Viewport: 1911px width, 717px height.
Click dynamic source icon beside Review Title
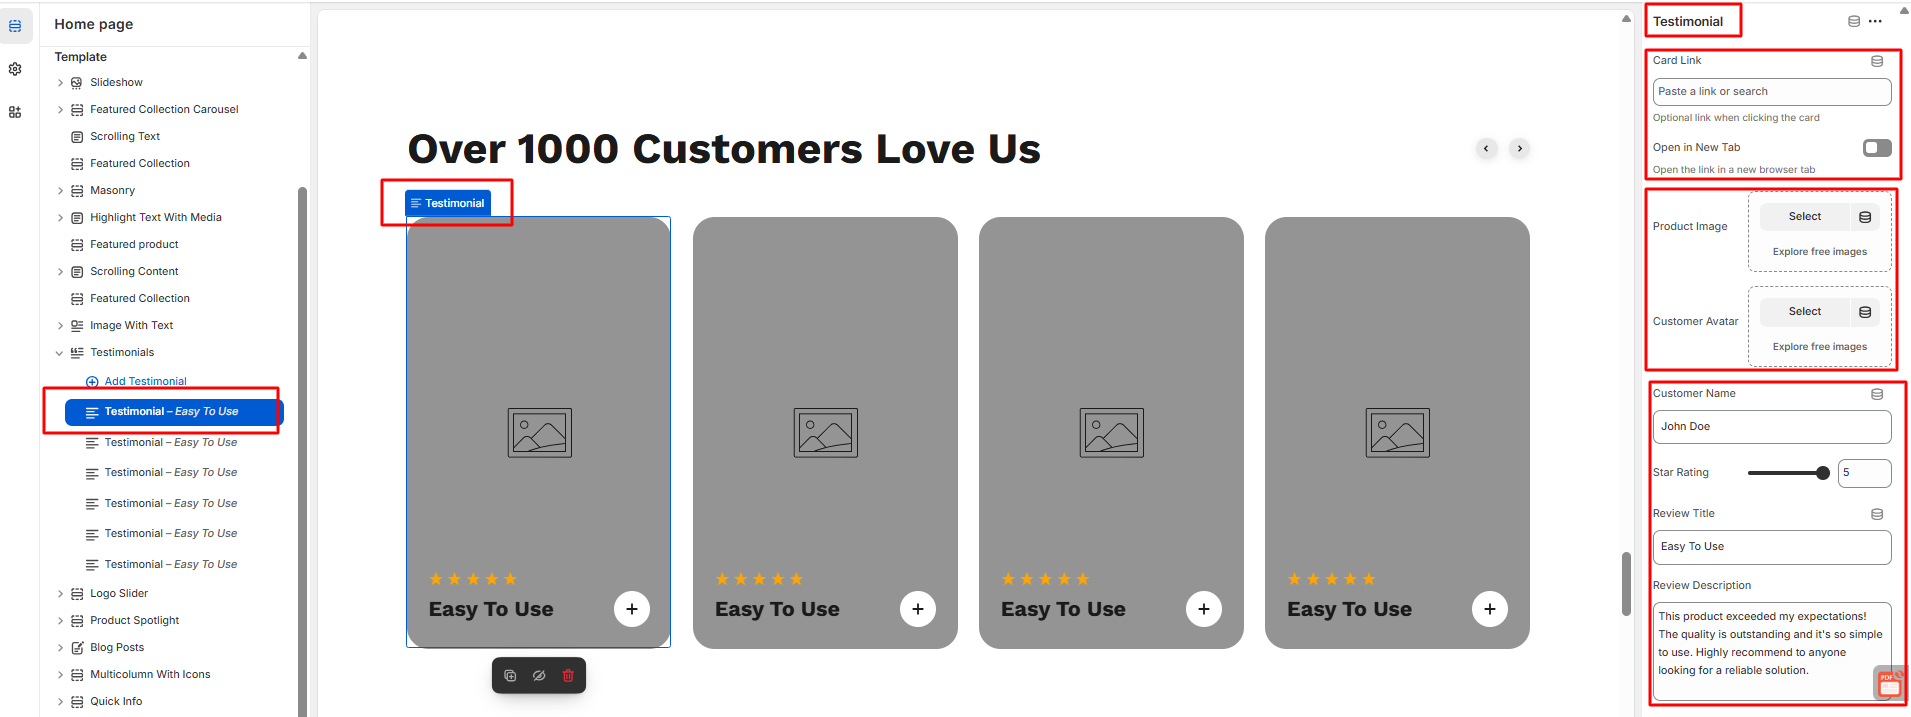click(x=1877, y=514)
